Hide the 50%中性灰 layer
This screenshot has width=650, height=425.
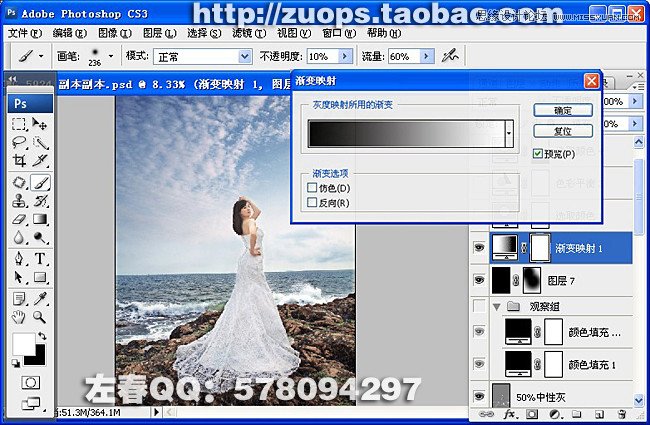(x=479, y=396)
